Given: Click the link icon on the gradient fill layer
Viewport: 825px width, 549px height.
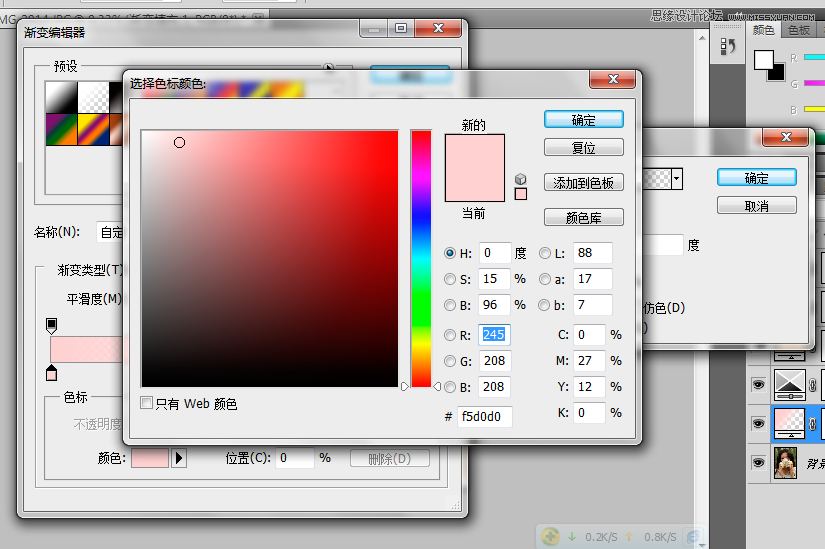Looking at the screenshot, I should pos(812,423).
